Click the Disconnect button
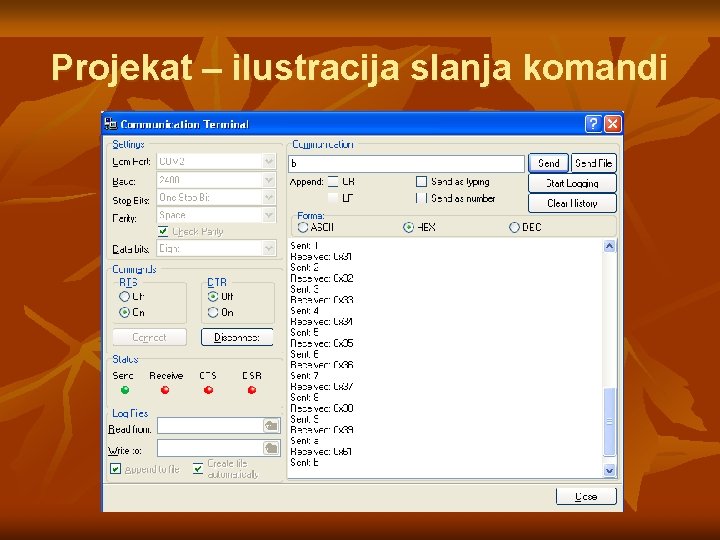The image size is (720, 540). click(x=237, y=338)
